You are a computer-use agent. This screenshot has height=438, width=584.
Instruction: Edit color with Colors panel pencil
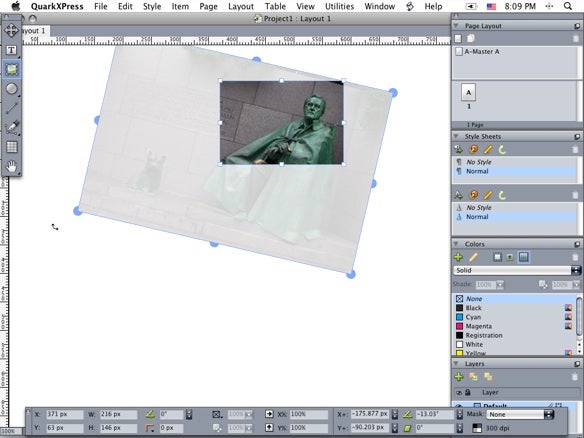coord(473,257)
